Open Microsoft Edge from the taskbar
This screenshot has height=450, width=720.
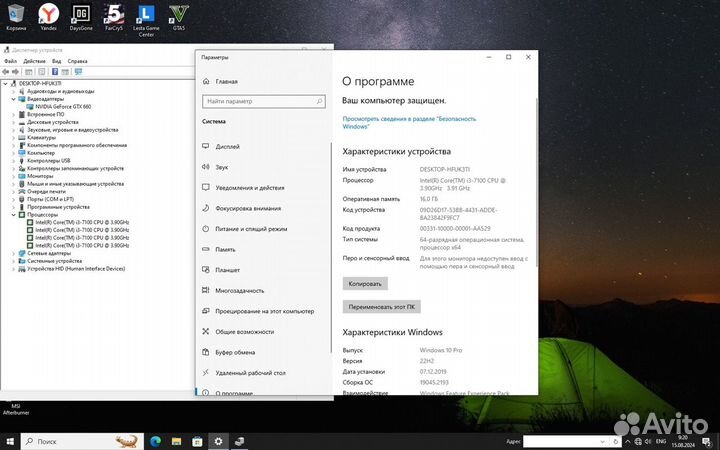[x=156, y=441]
